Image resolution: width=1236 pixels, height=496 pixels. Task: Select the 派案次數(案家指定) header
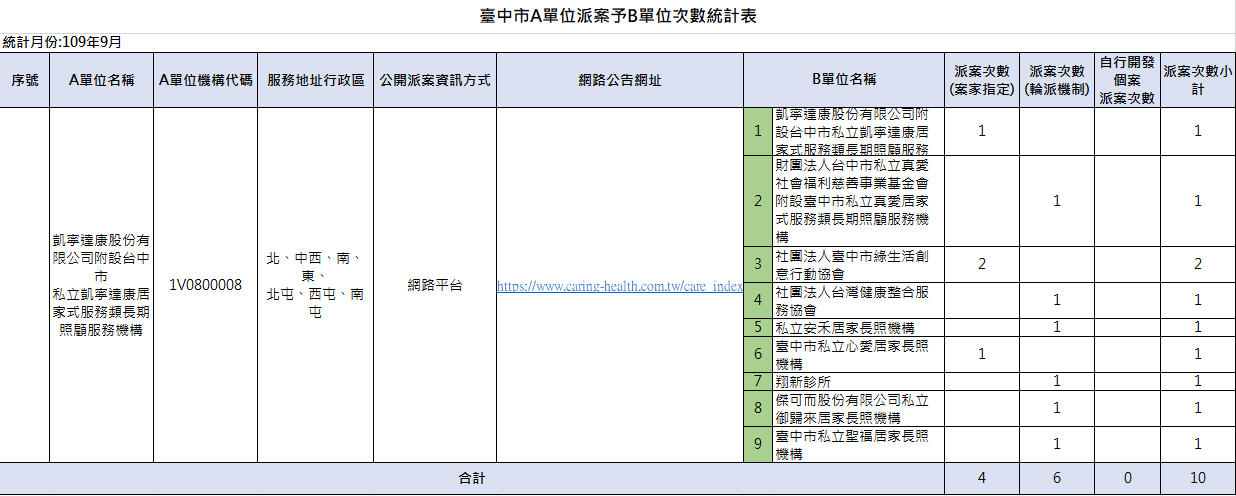tap(982, 80)
